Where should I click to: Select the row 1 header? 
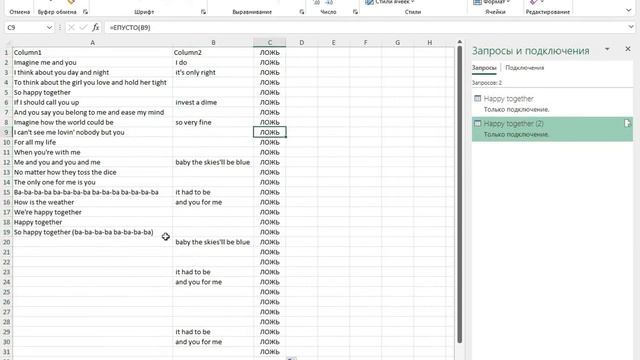[7, 53]
